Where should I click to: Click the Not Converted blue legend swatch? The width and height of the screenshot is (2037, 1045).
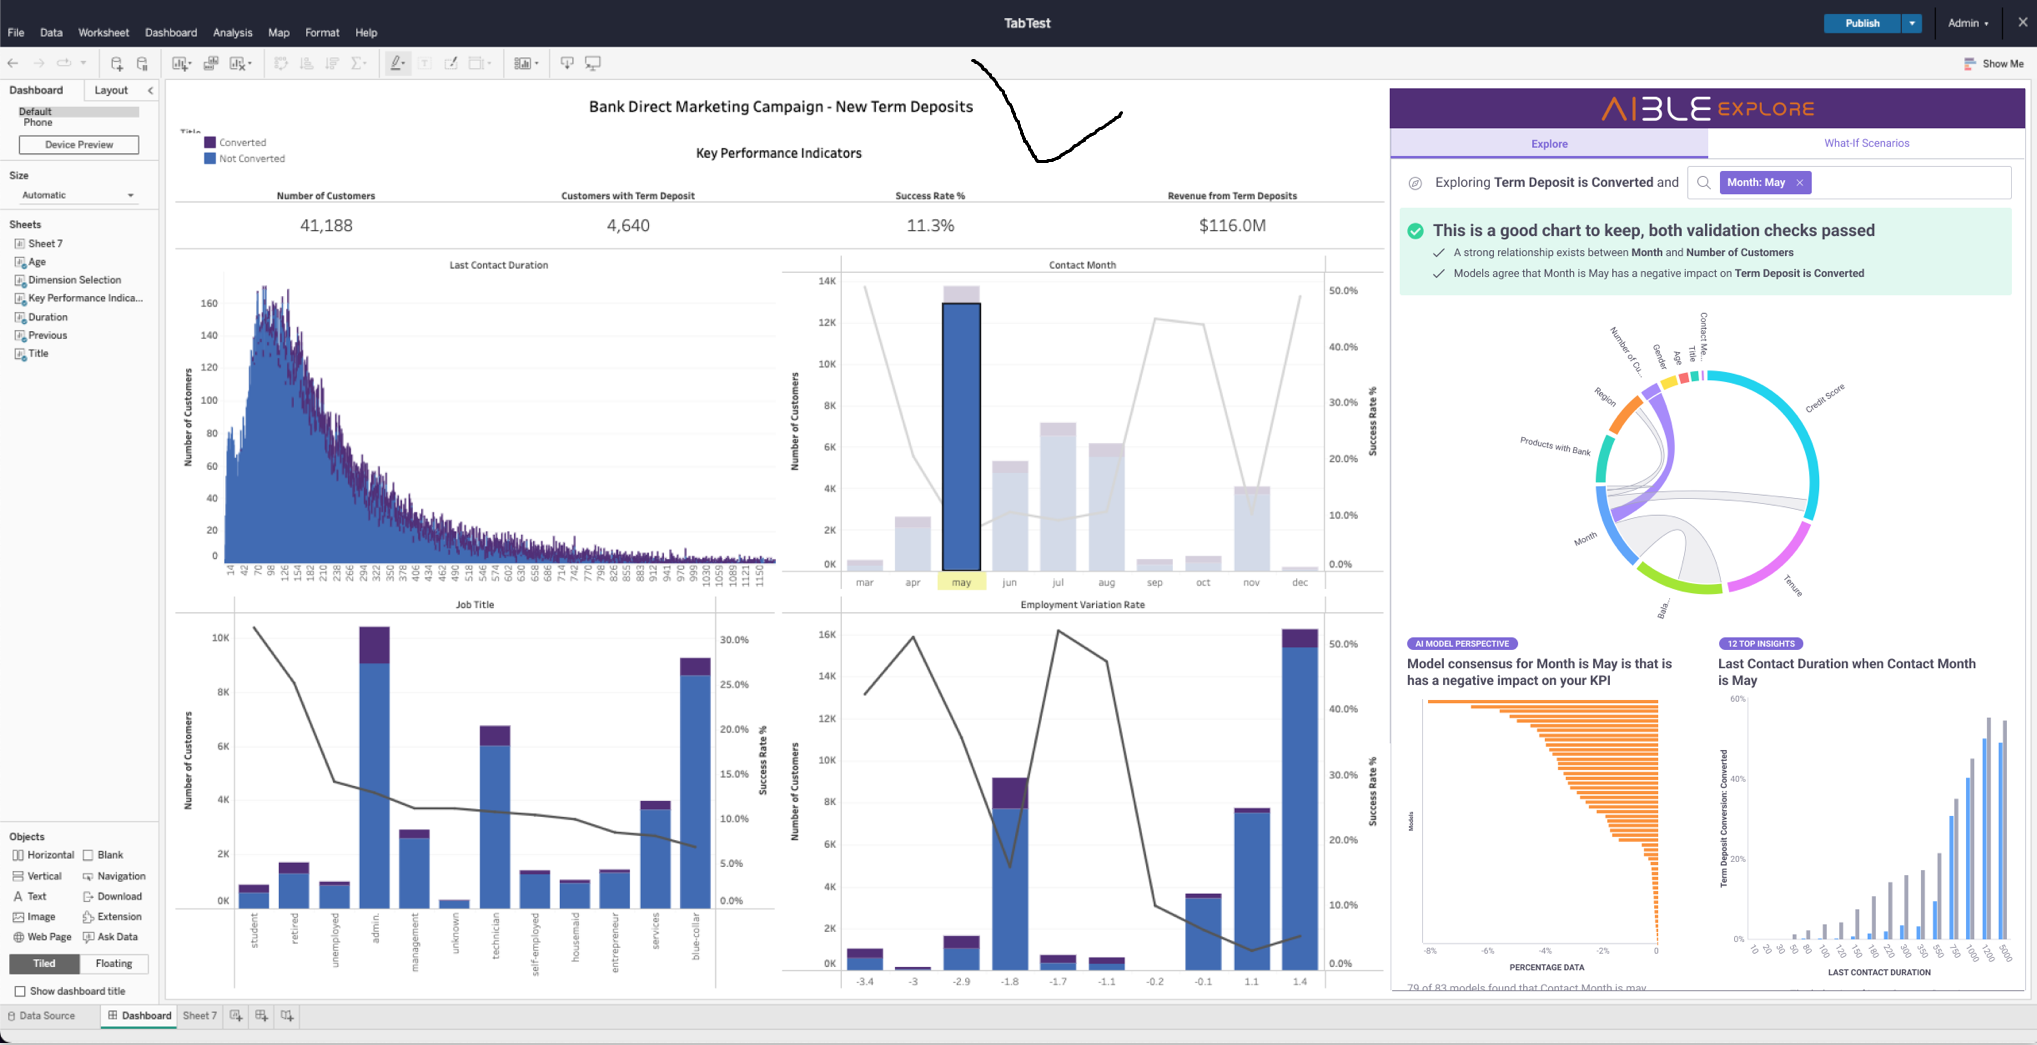click(x=210, y=158)
